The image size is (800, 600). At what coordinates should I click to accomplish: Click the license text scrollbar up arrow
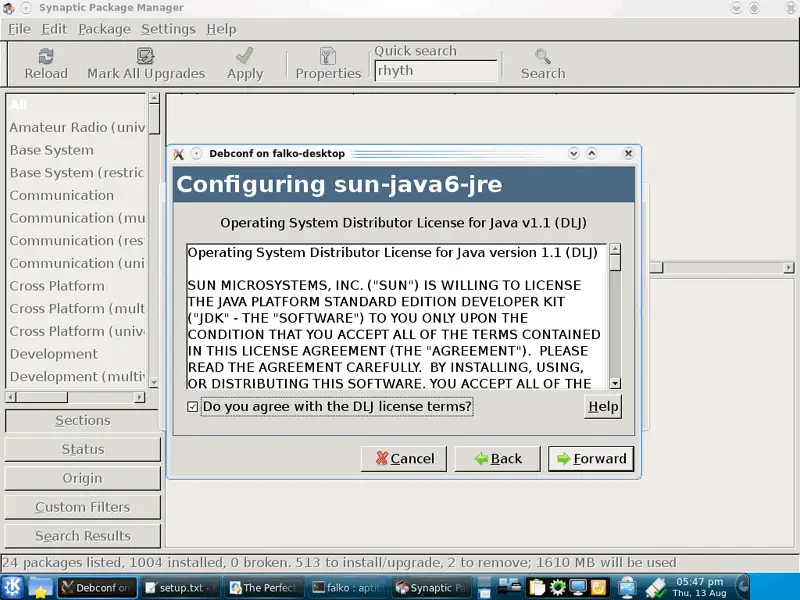pyautogui.click(x=615, y=249)
